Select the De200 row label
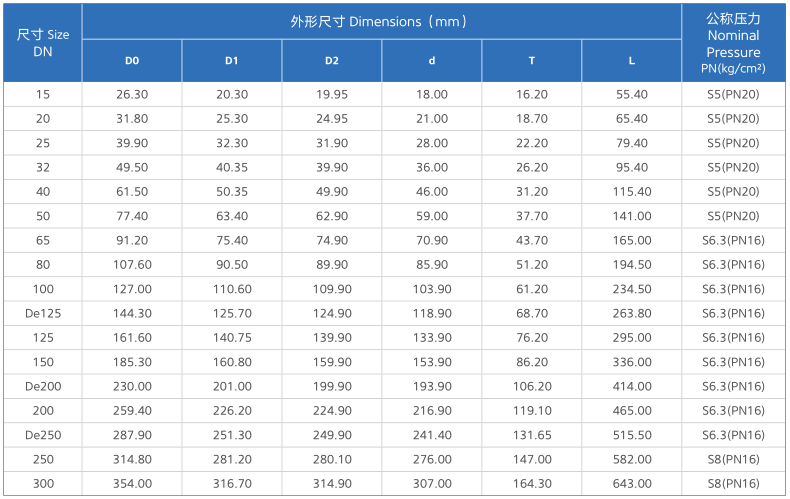Image resolution: width=790 pixels, height=499 pixels. point(43,387)
